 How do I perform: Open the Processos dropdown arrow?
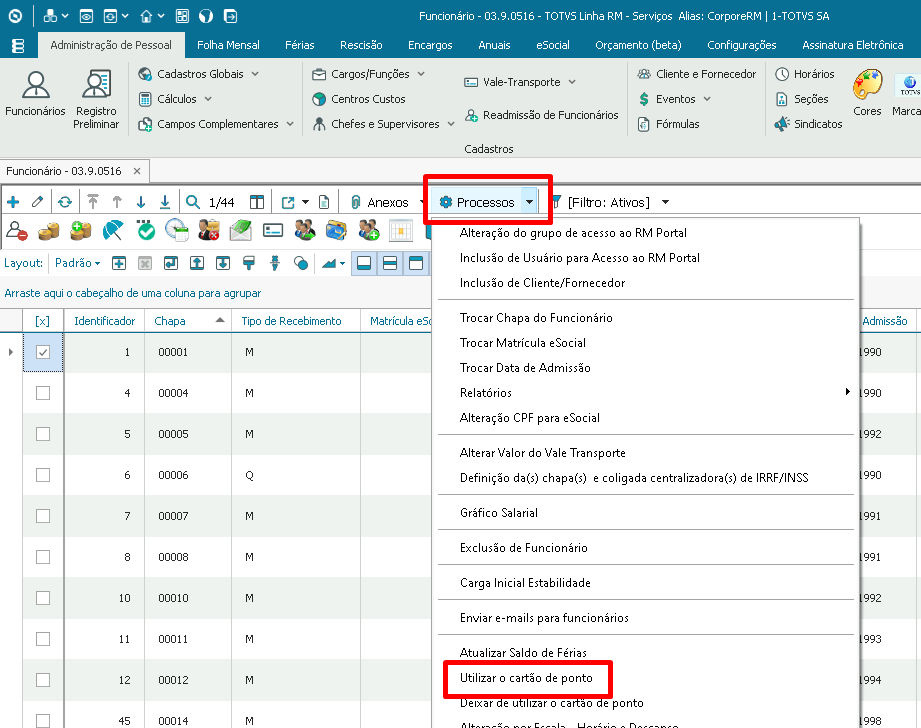529,202
